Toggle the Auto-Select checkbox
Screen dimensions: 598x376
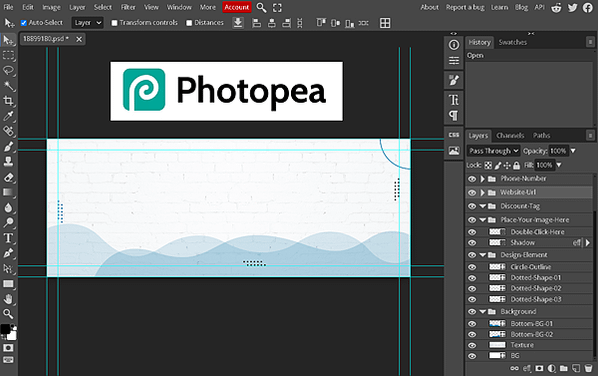point(24,23)
